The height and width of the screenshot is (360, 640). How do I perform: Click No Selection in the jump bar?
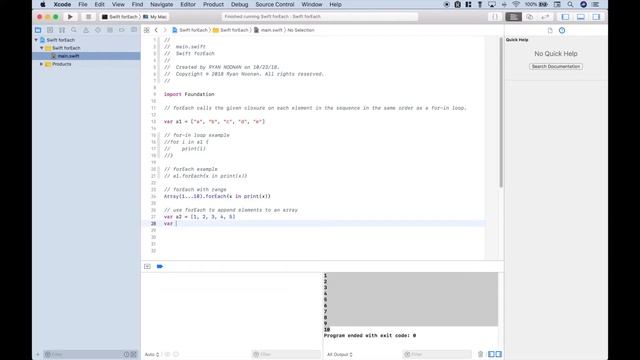301,30
